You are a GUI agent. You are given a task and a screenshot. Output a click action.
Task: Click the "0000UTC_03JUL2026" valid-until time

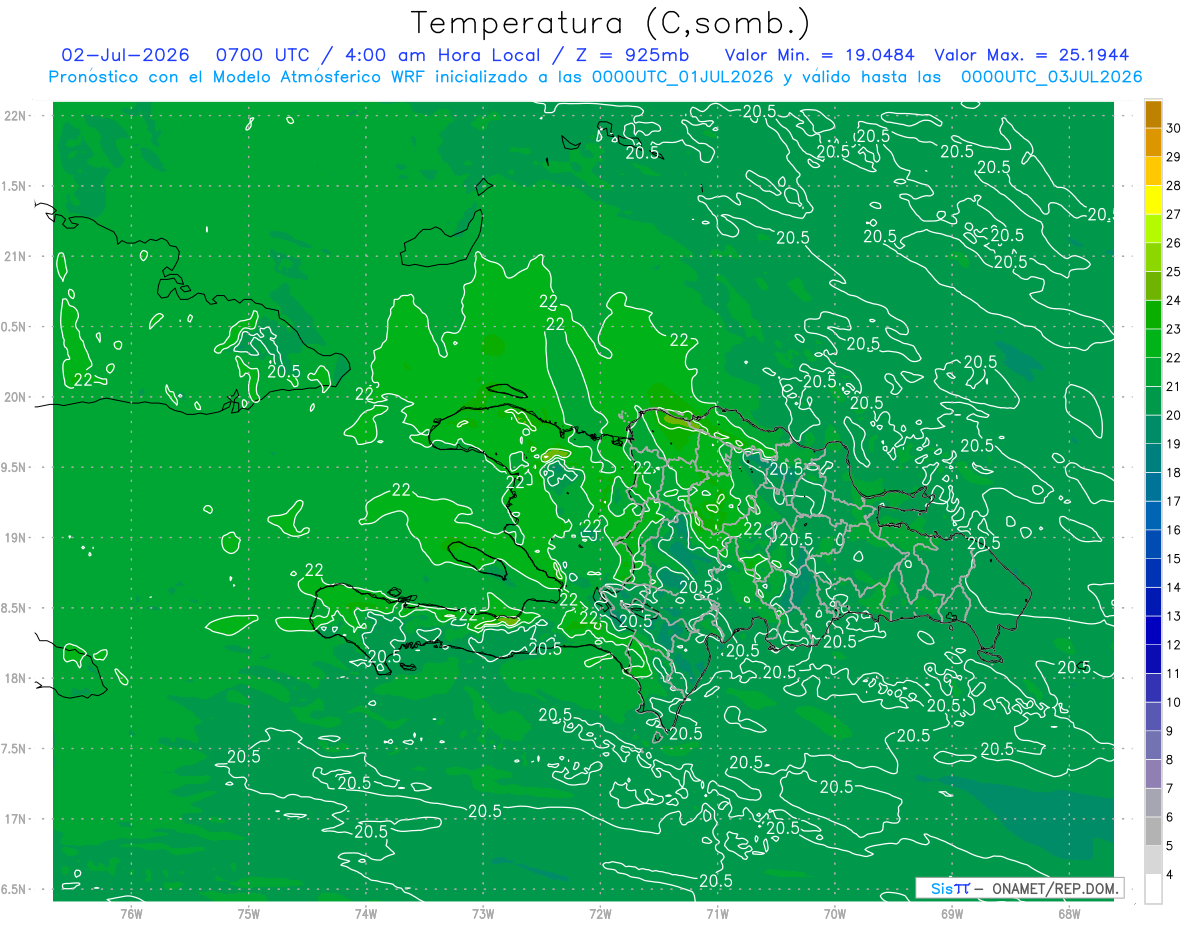click(x=1051, y=77)
